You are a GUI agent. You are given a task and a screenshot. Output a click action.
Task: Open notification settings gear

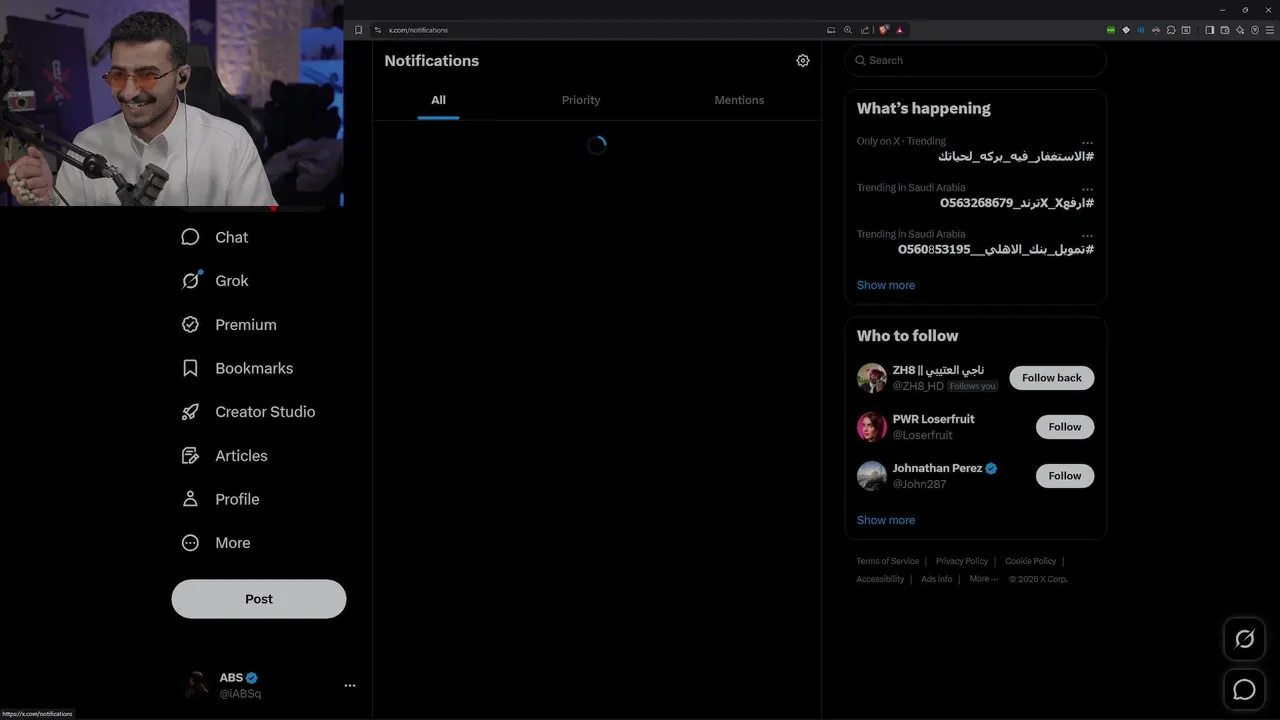(803, 61)
